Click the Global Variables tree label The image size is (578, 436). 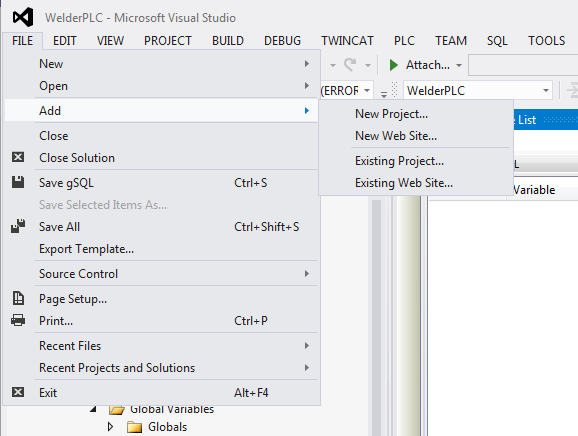pyautogui.click(x=172, y=409)
